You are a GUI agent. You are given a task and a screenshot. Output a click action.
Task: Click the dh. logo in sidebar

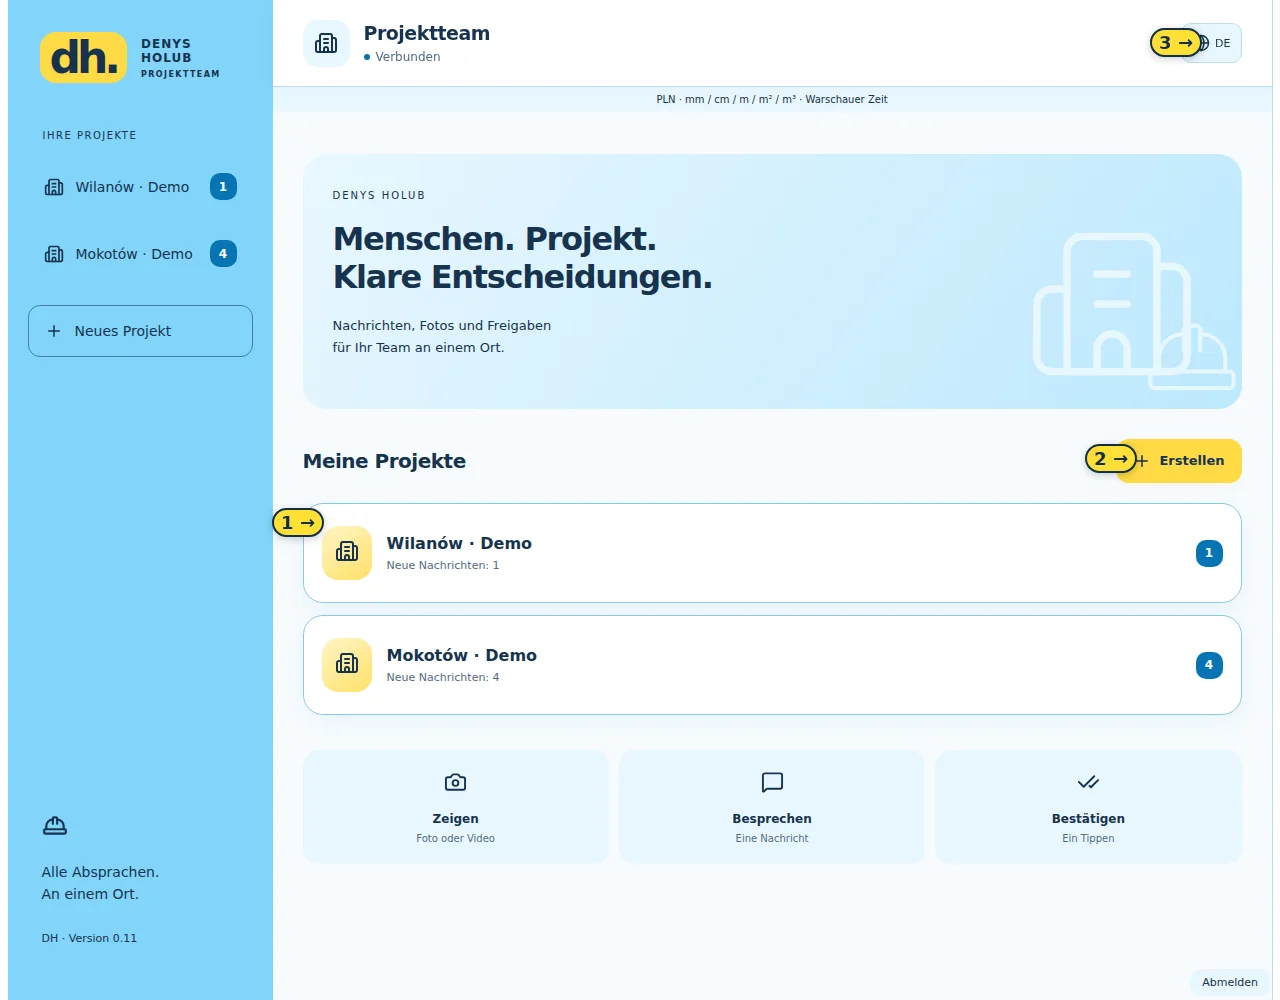point(84,57)
